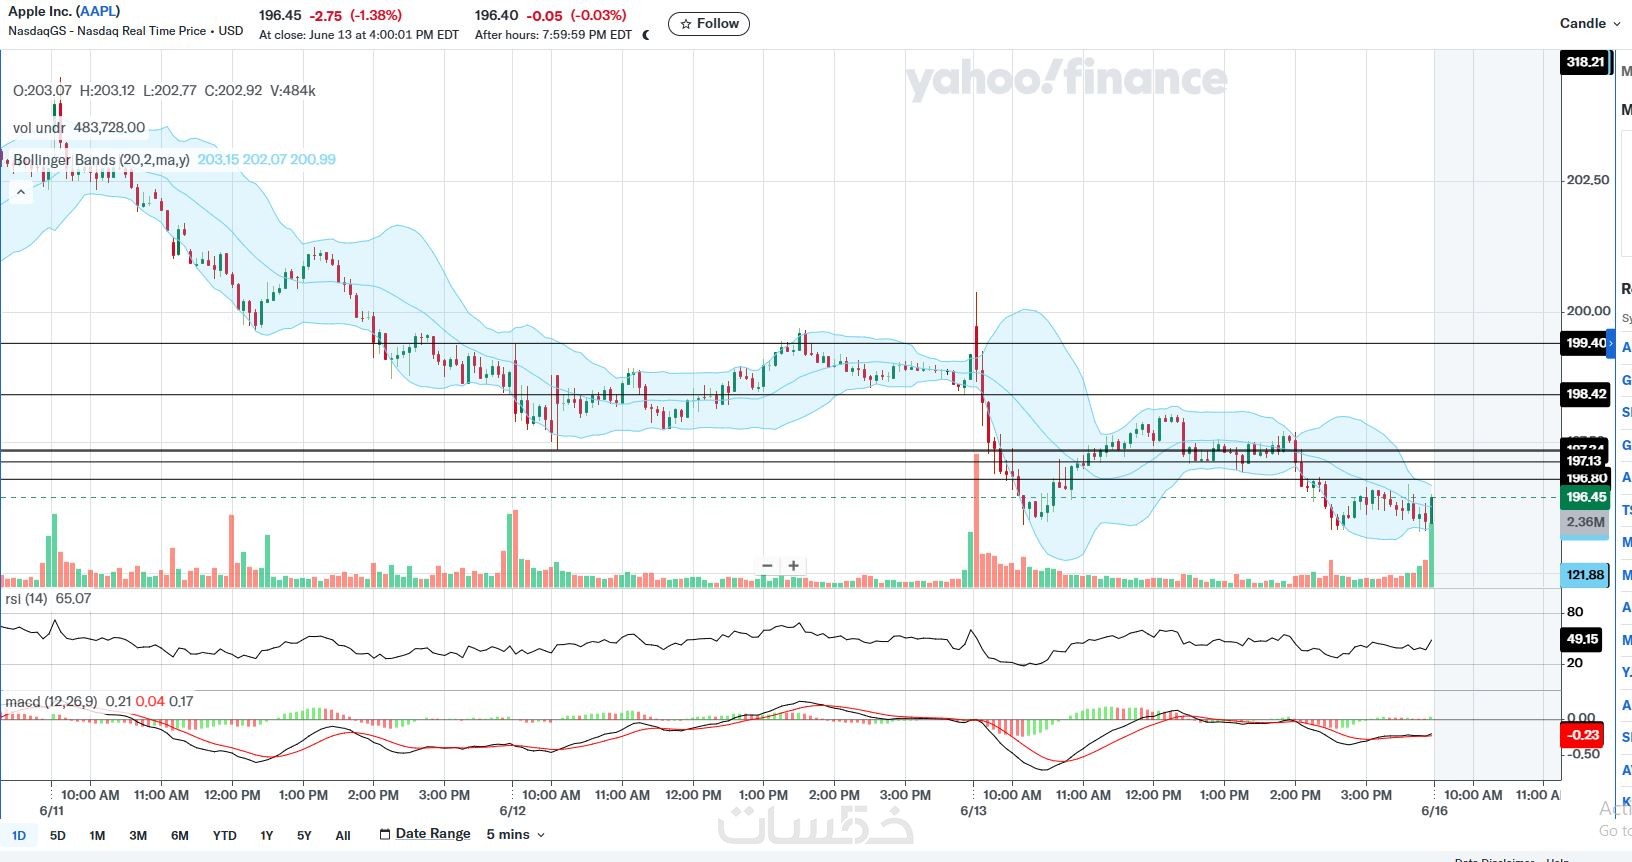This screenshot has height=862, width=1632.
Task: Select the 1M range tab
Action: [97, 835]
